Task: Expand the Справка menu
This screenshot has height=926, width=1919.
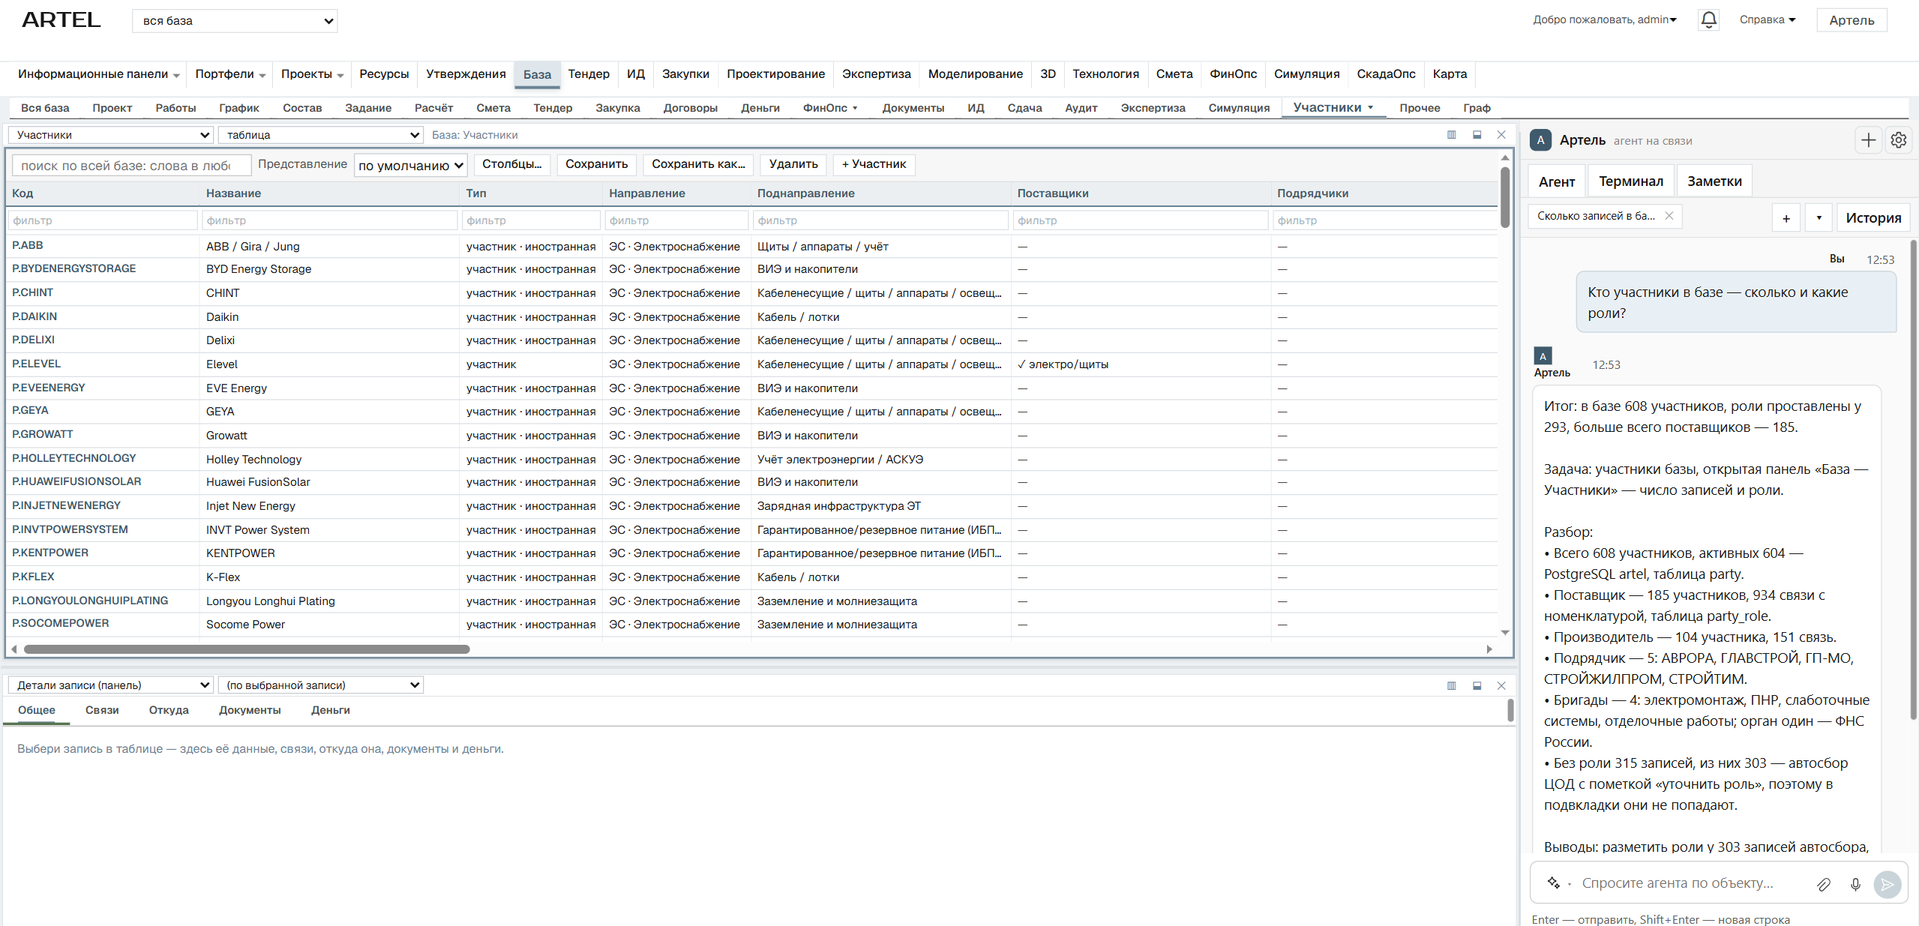Action: coord(1767,20)
